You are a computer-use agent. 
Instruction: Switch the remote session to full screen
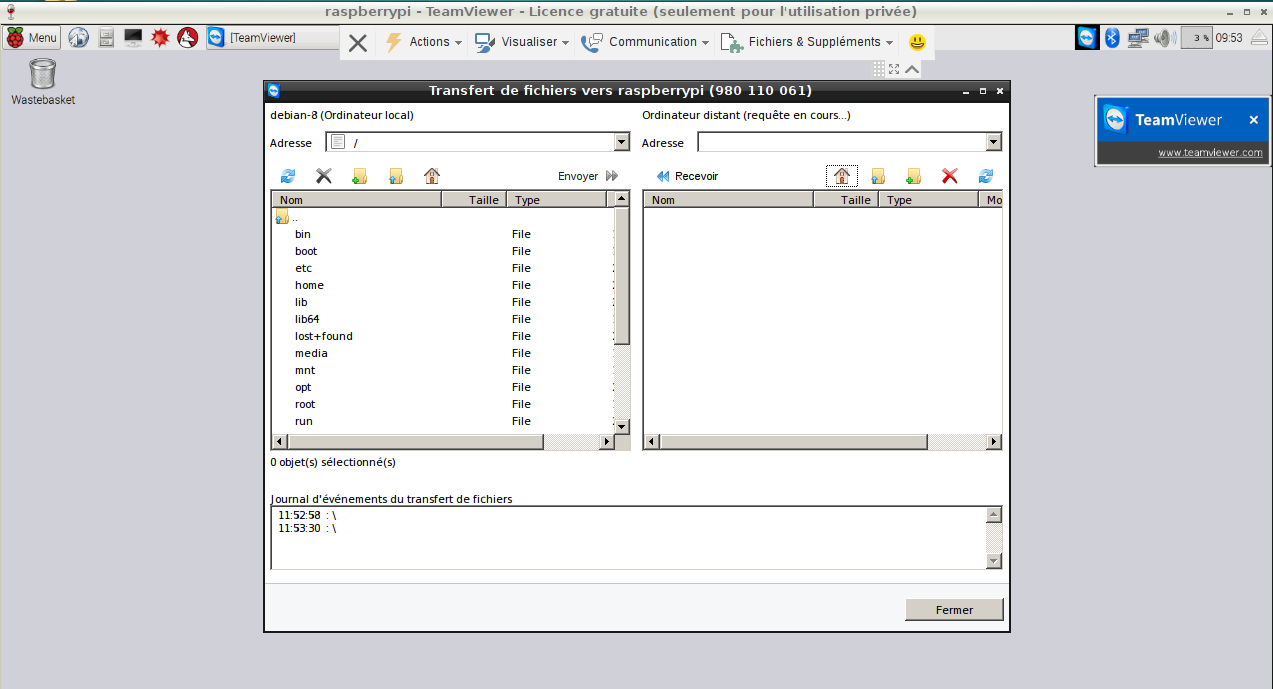[x=894, y=69]
